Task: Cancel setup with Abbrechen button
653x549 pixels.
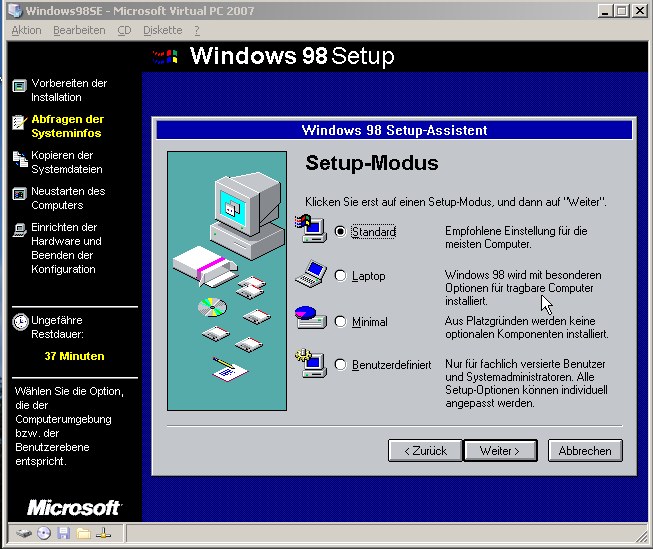Action: 585,451
